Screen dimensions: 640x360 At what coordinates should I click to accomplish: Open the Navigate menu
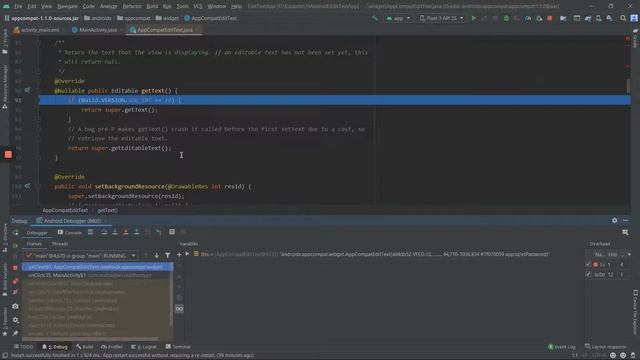[x=67, y=7]
